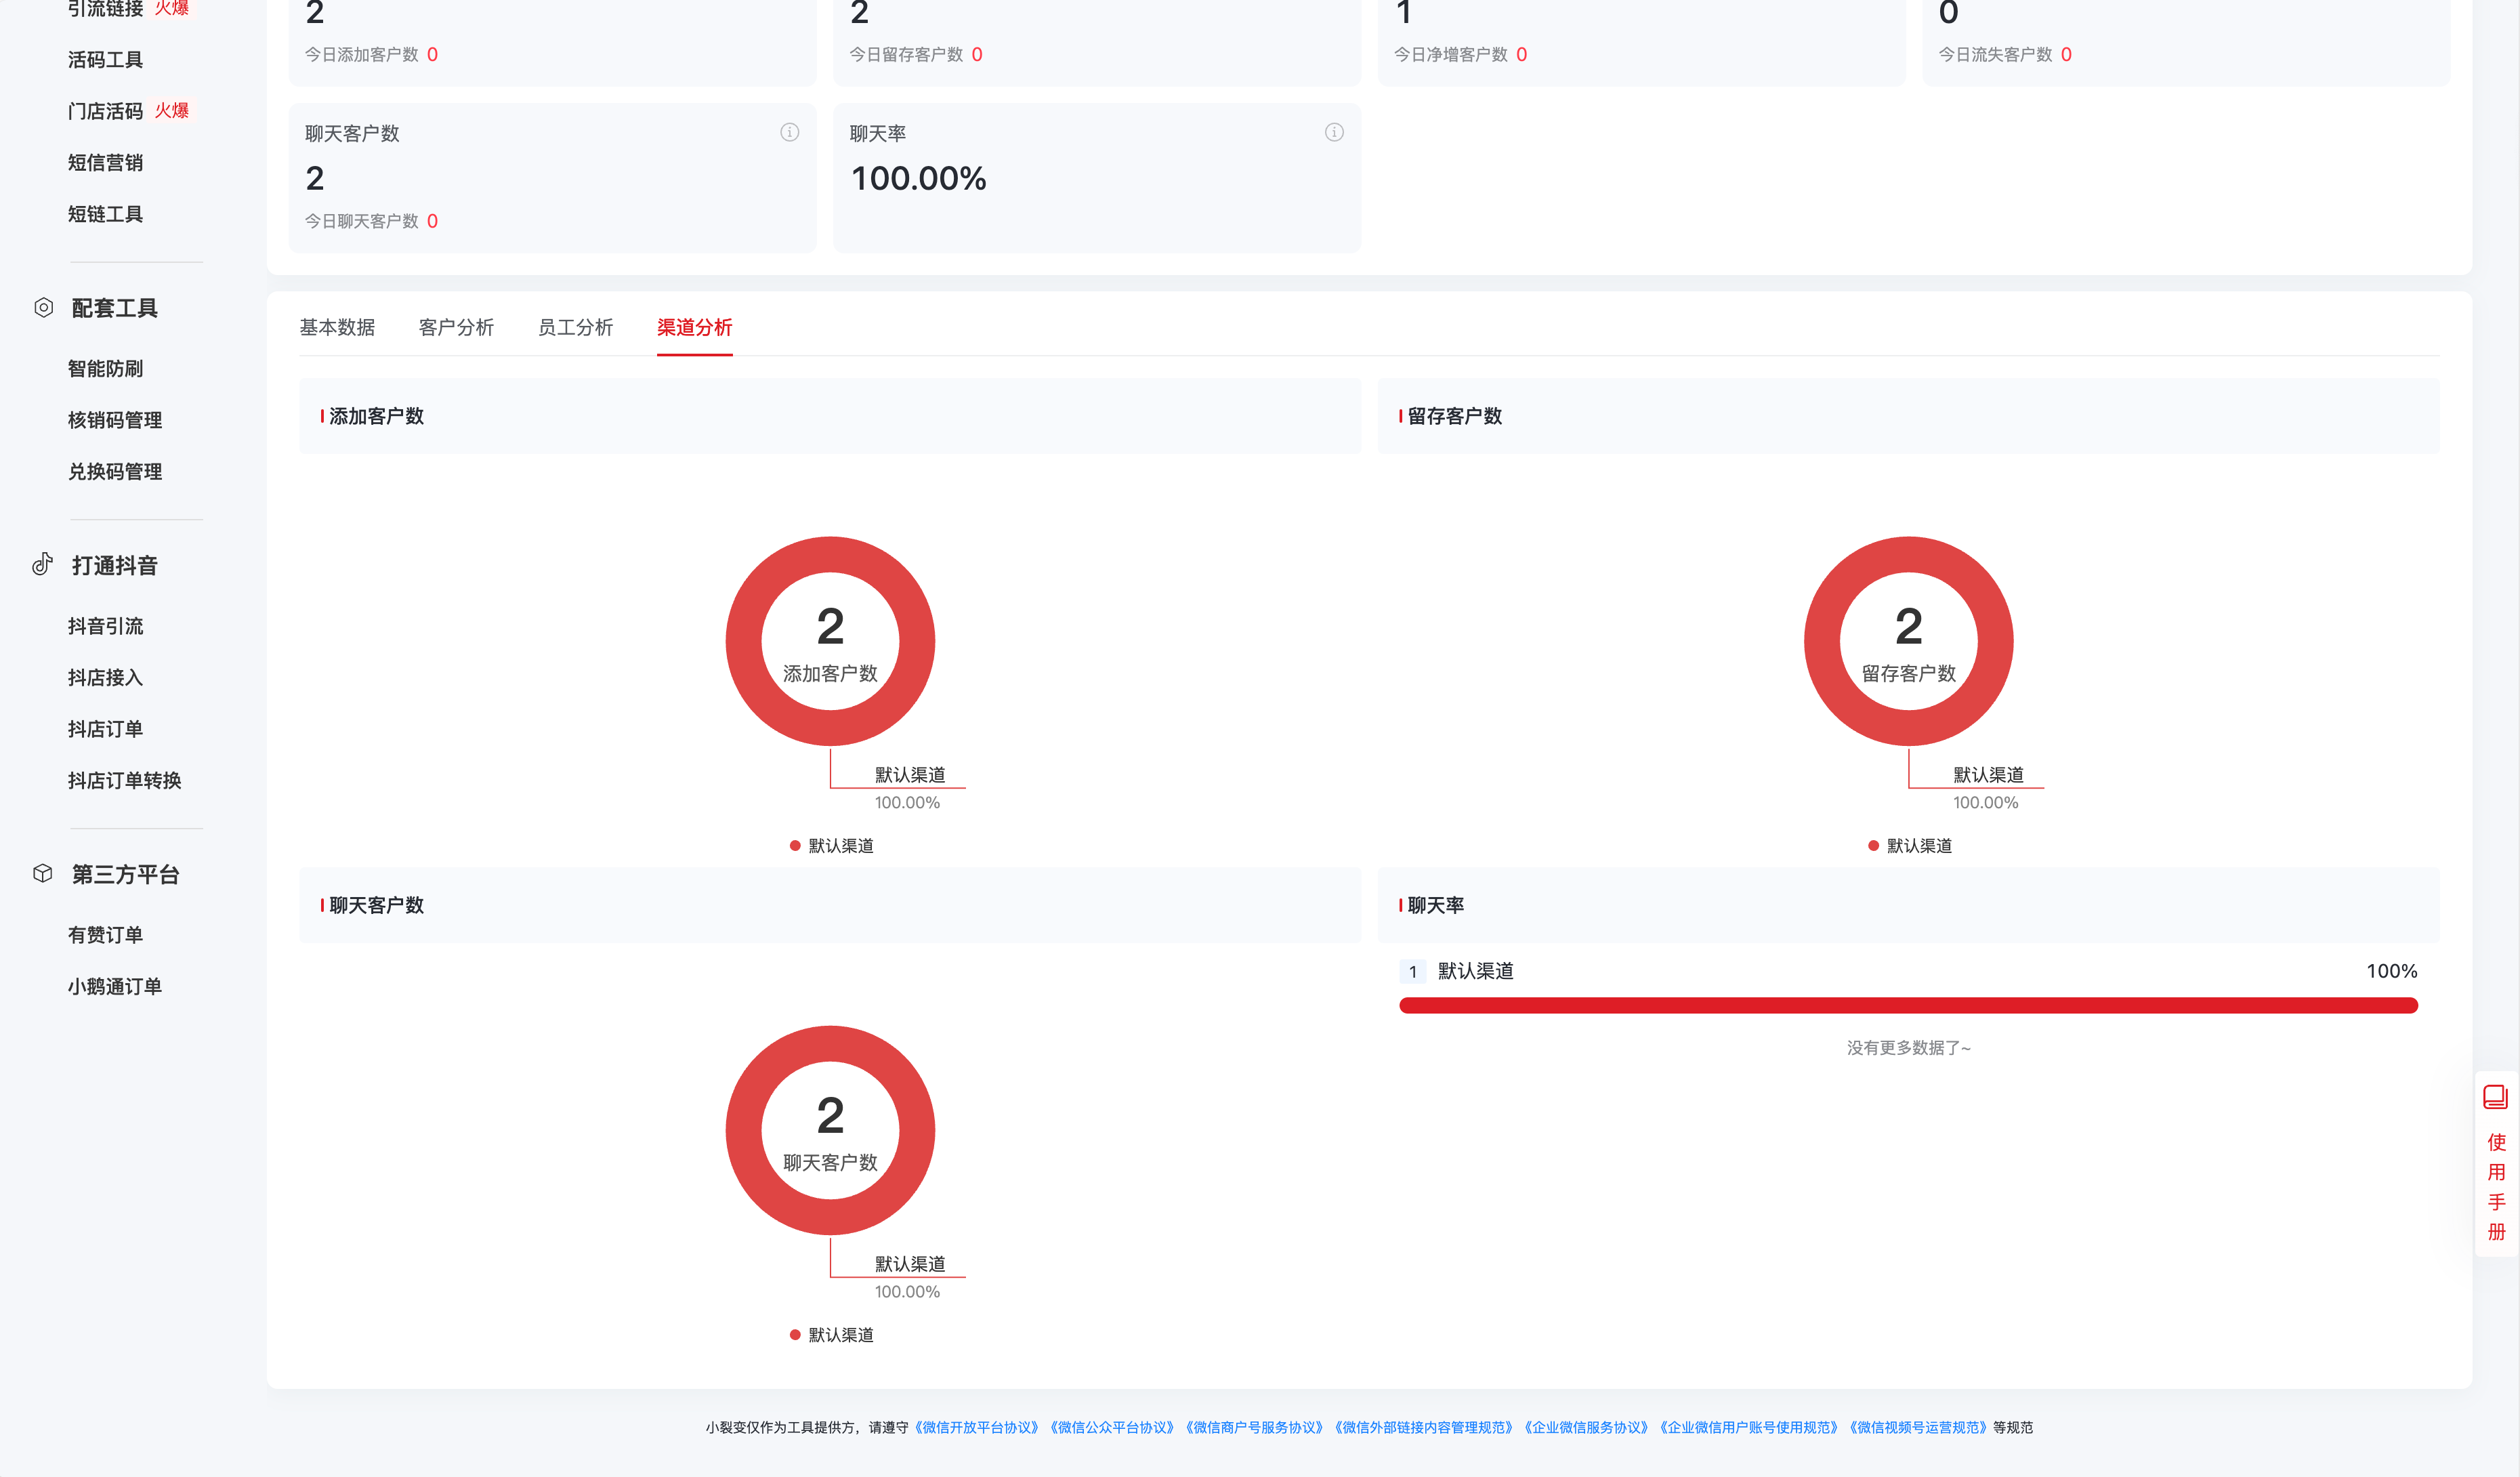Click the 100% value in 聊天率 ranking
The width and height of the screenshot is (2520, 1477).
[x=2391, y=971]
